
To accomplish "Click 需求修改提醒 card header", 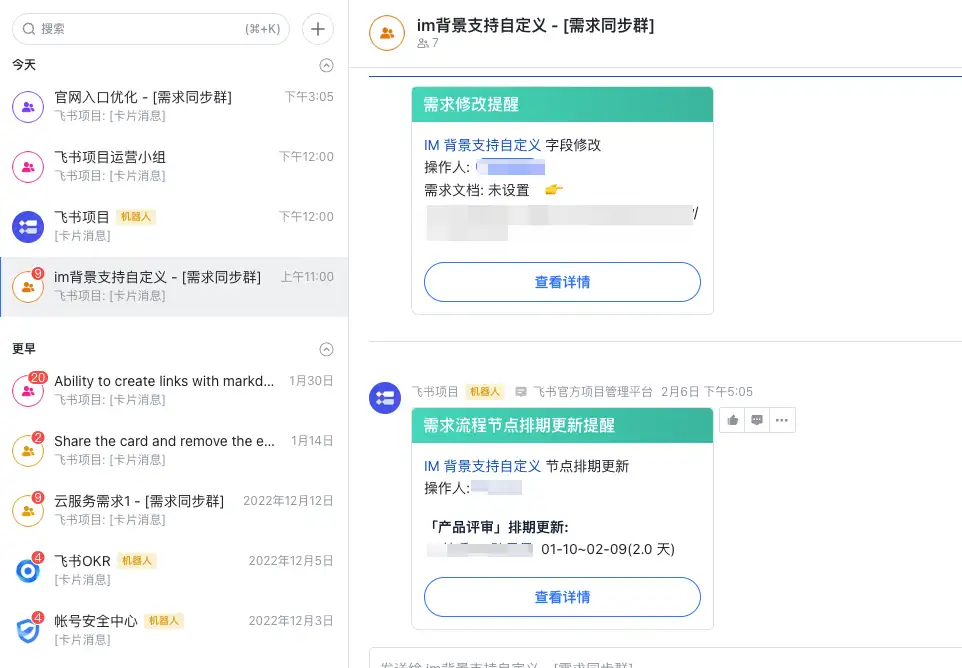I will point(562,105).
